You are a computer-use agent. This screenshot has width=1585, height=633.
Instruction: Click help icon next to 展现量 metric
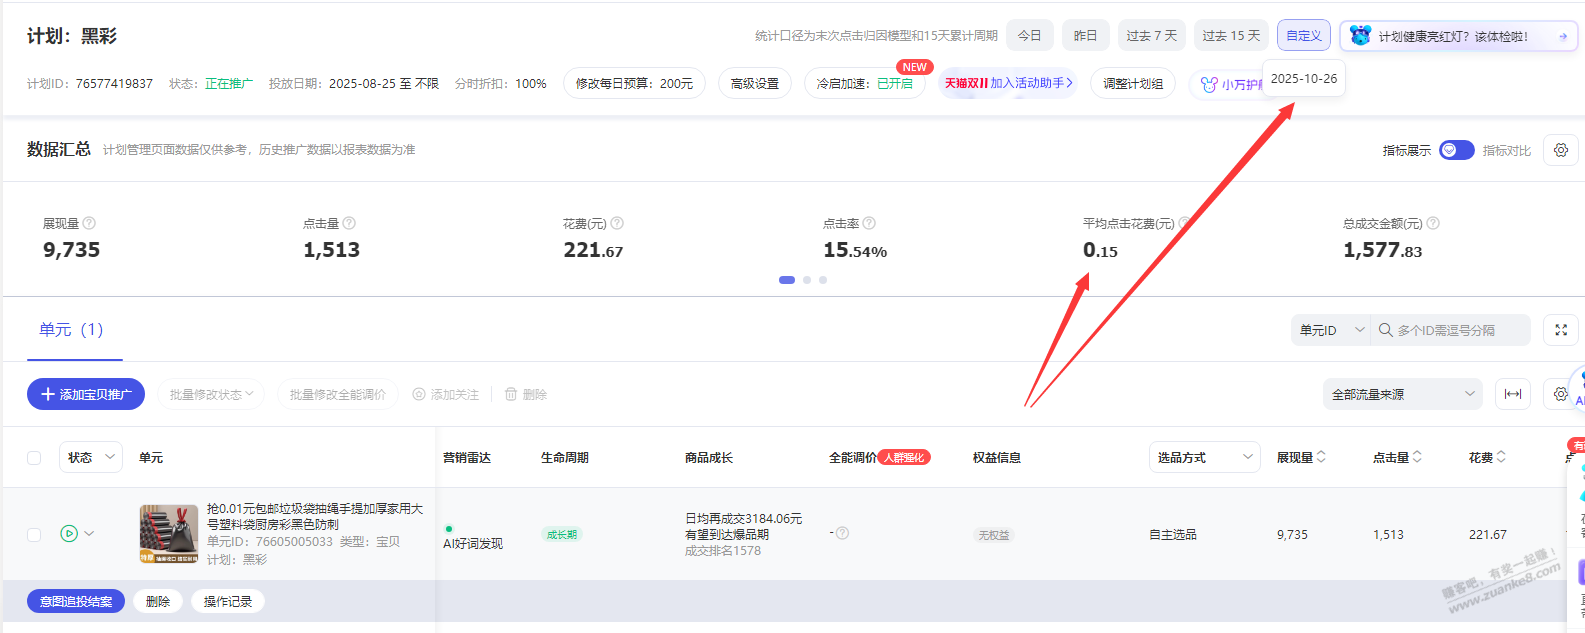(x=89, y=223)
